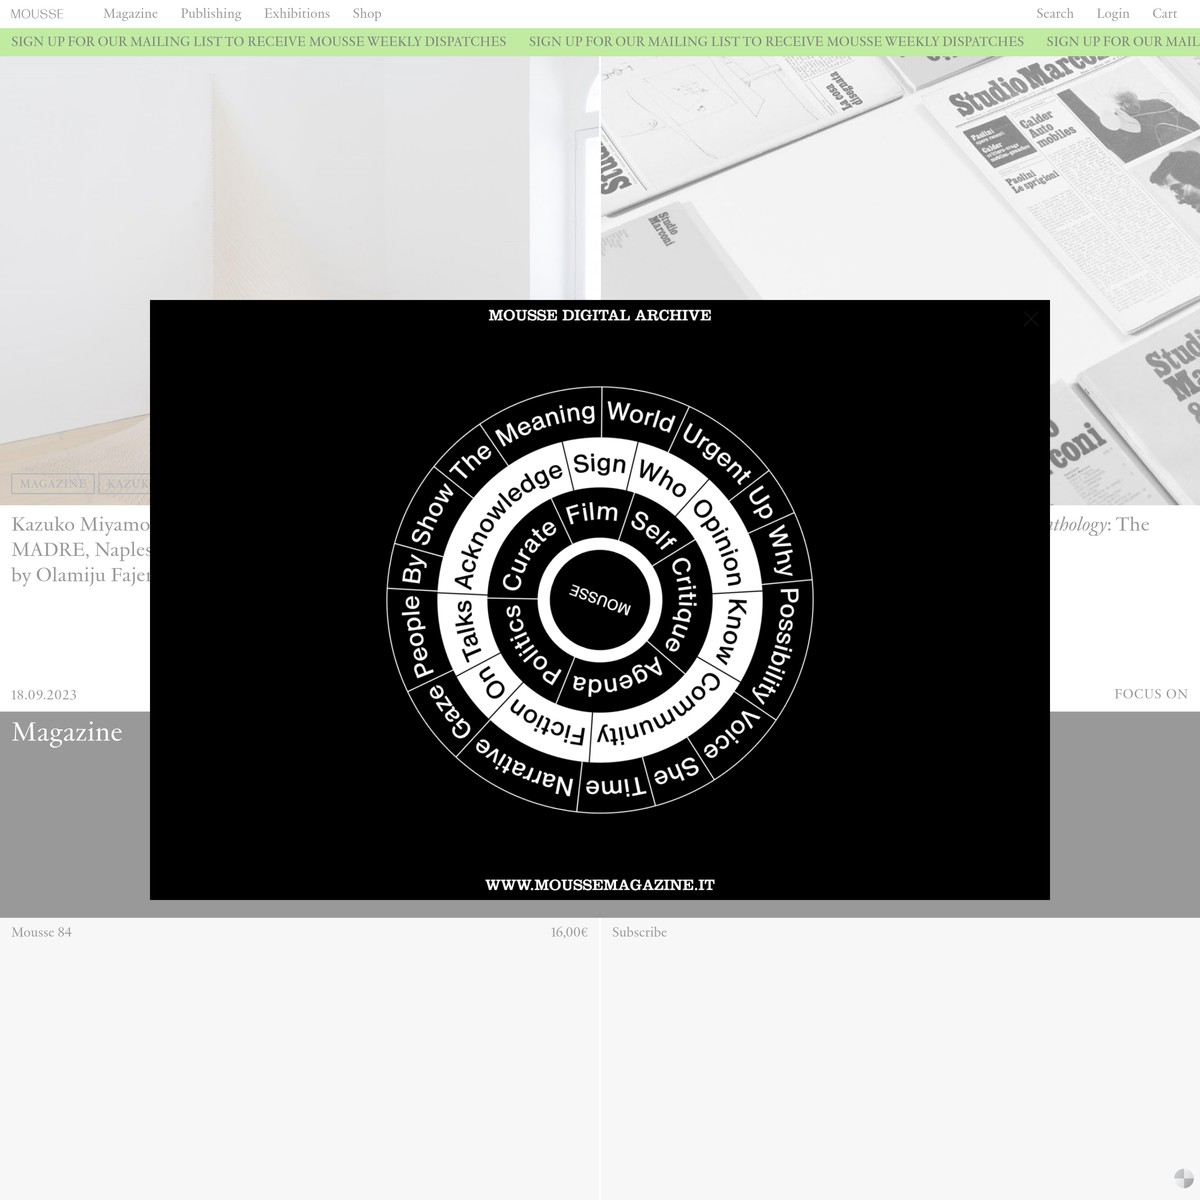Viewport: 1200px width, 1200px height.
Task: Click the Subscribe link
Action: [x=639, y=932]
